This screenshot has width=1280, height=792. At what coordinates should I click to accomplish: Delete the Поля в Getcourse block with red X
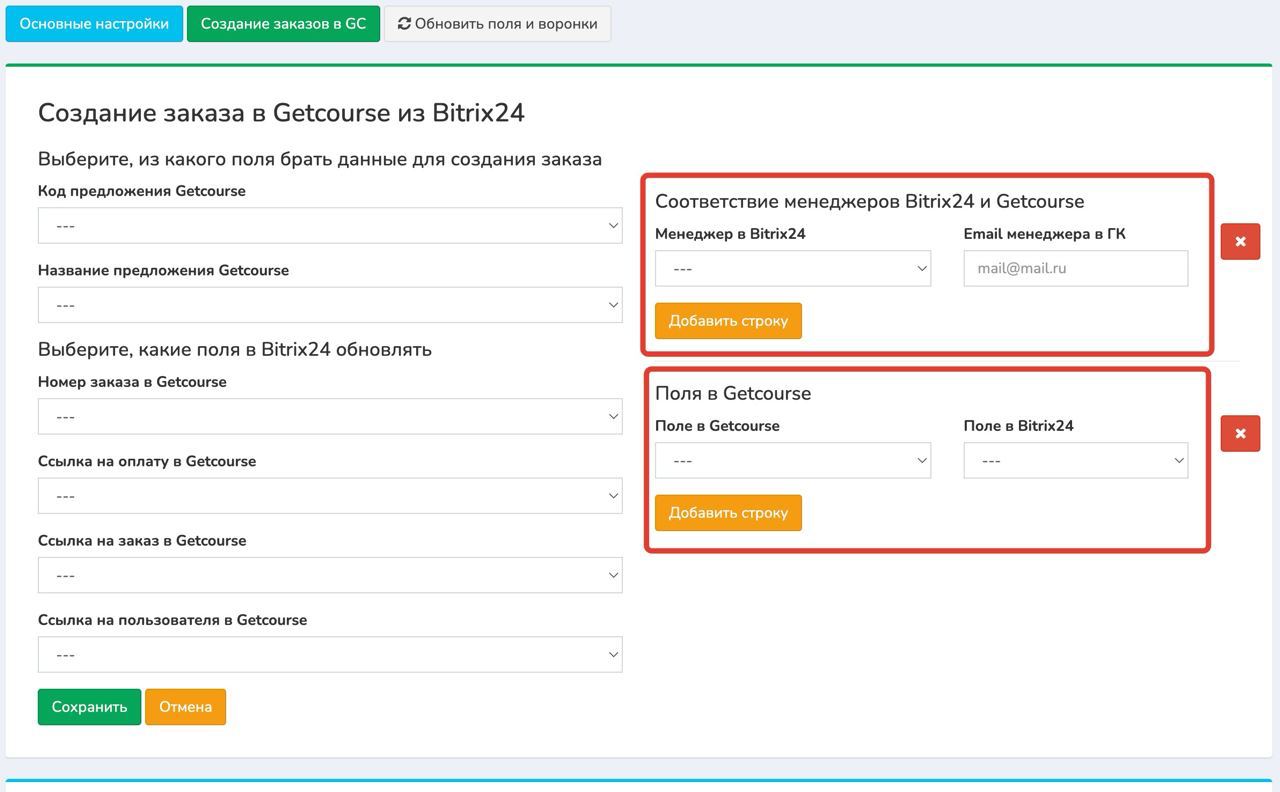coord(1240,434)
